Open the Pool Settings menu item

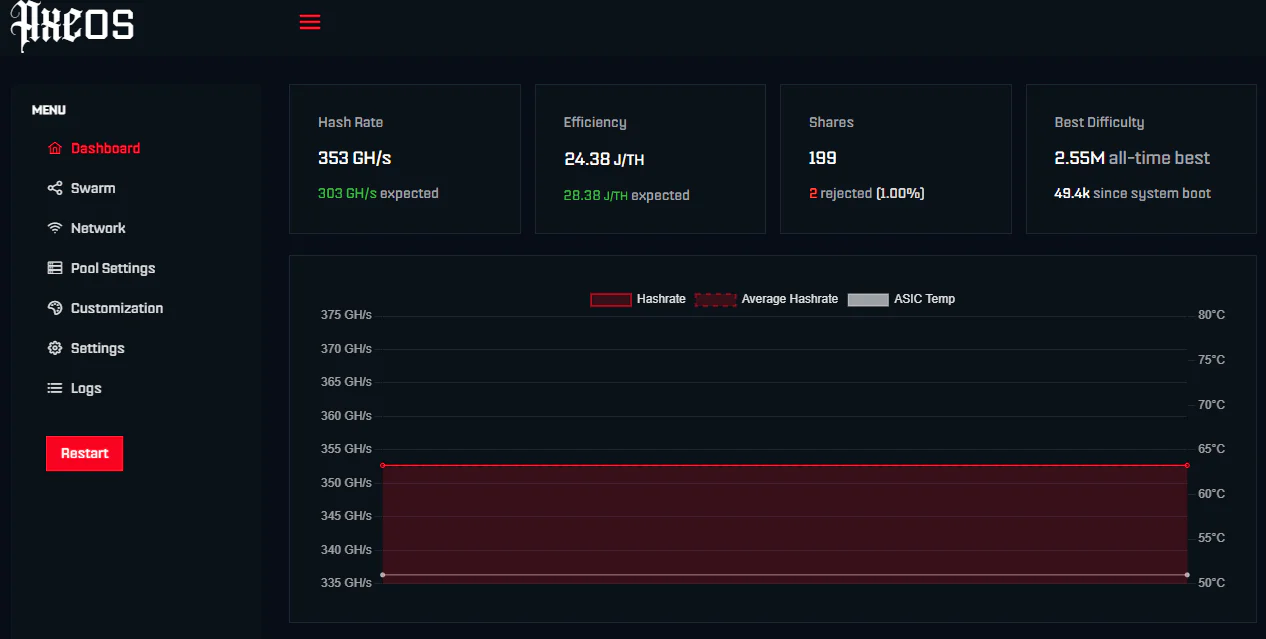coord(113,268)
